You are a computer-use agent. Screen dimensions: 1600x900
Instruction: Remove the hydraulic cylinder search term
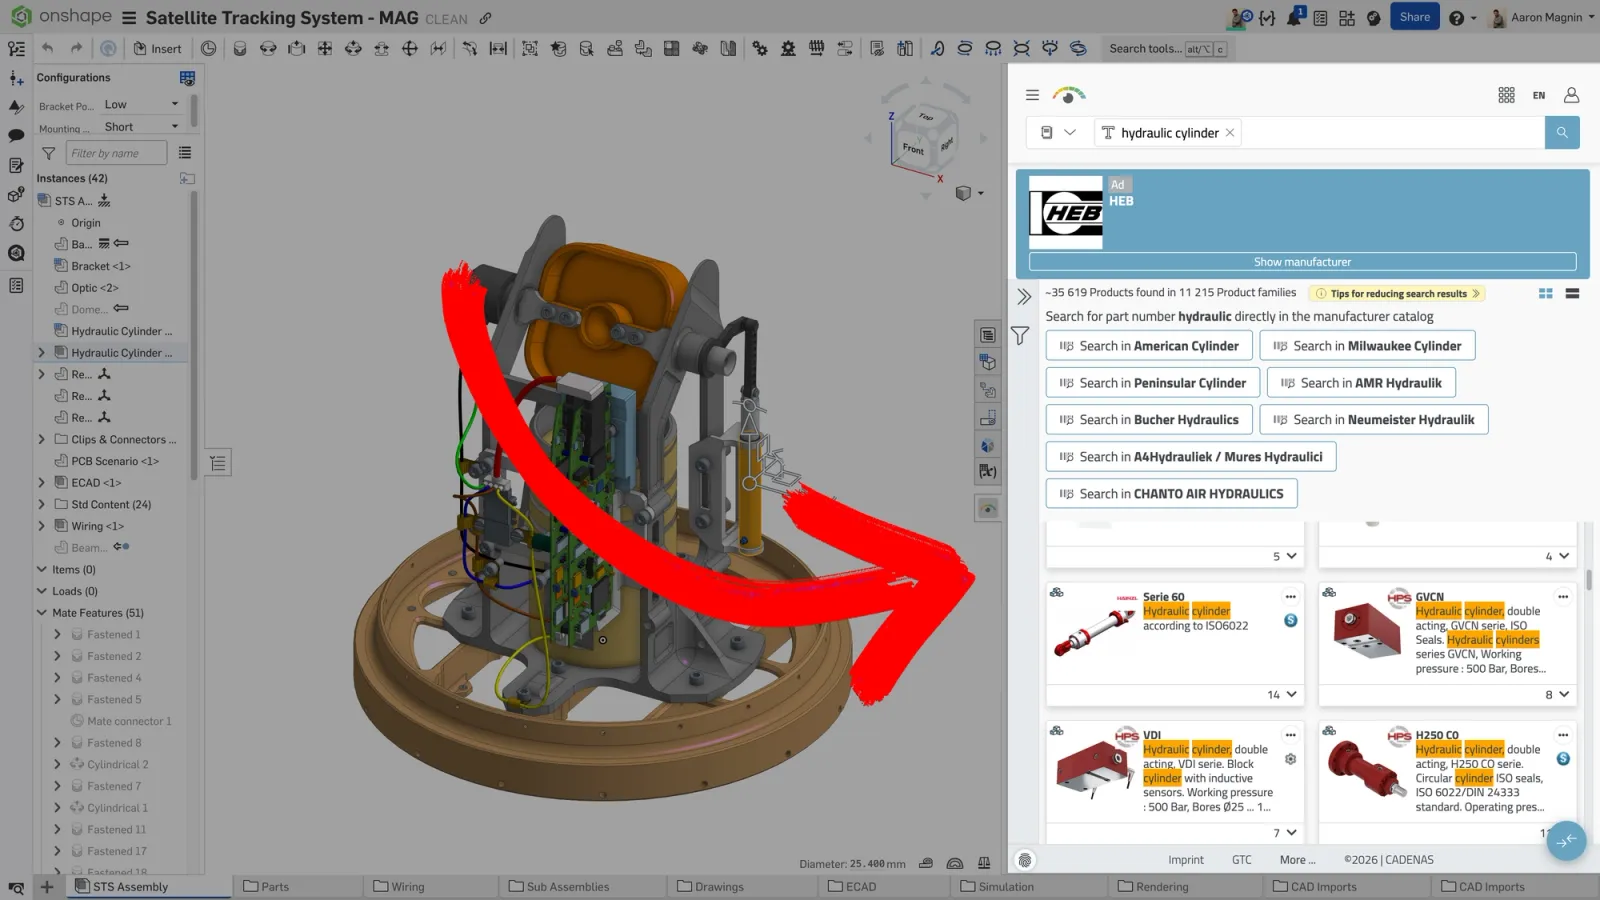(1230, 133)
